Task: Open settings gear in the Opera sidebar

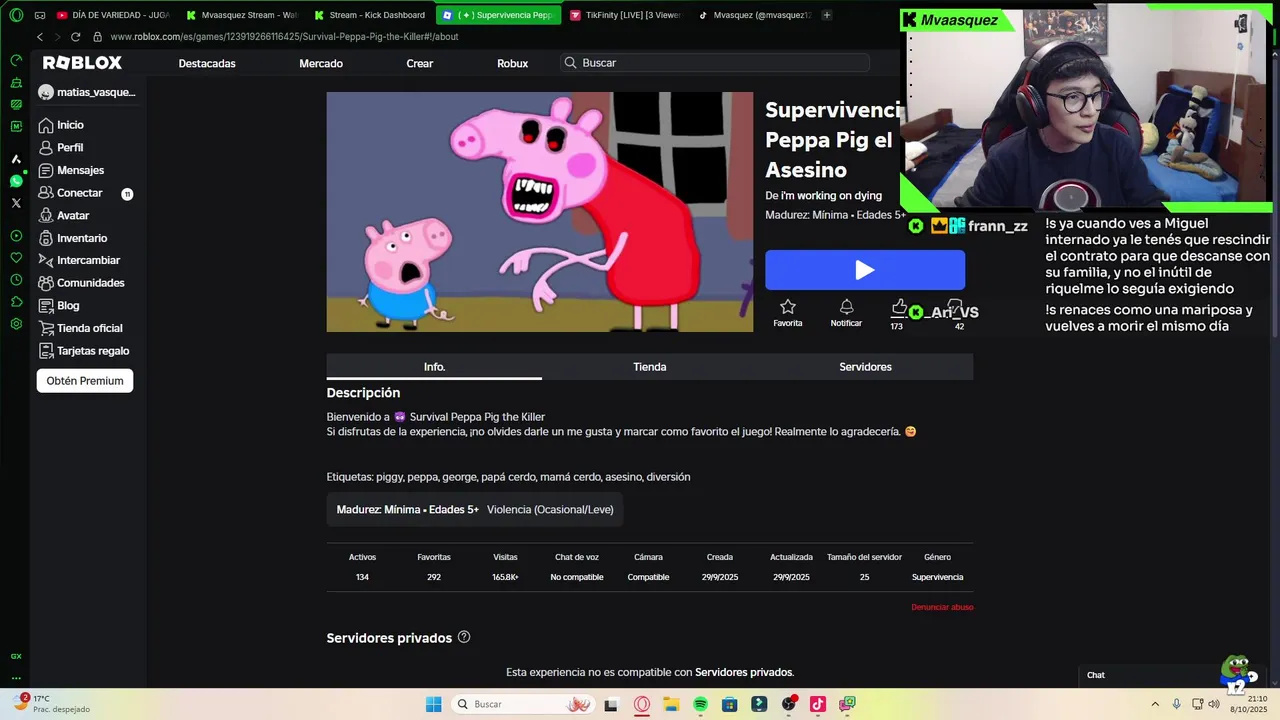Action: 16,324
